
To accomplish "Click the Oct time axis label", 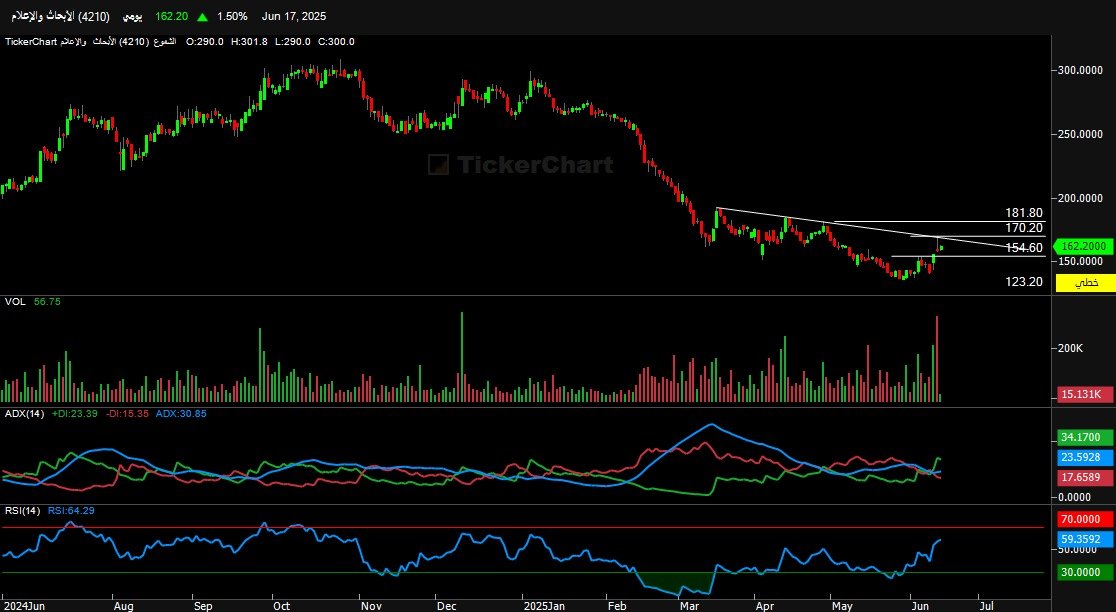I will pyautogui.click(x=281, y=606).
